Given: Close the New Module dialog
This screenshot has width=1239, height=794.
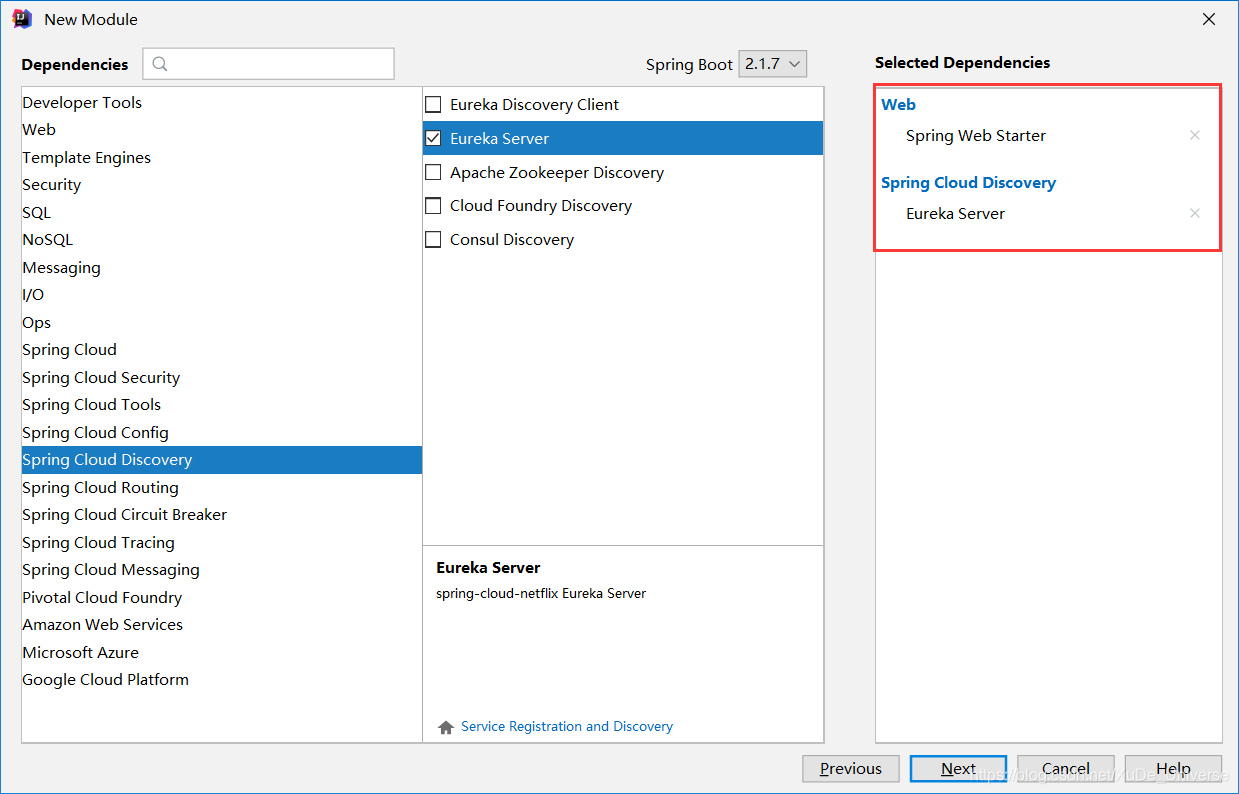Looking at the screenshot, I should (x=1209, y=19).
